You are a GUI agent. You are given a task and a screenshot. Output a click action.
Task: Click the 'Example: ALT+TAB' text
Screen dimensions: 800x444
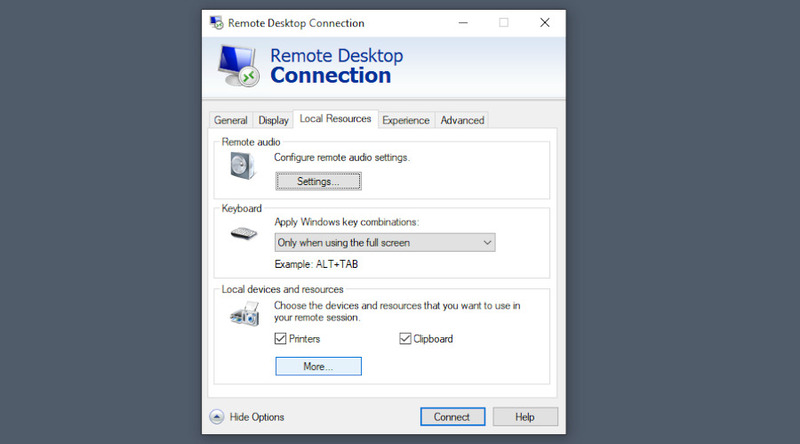tap(316, 264)
